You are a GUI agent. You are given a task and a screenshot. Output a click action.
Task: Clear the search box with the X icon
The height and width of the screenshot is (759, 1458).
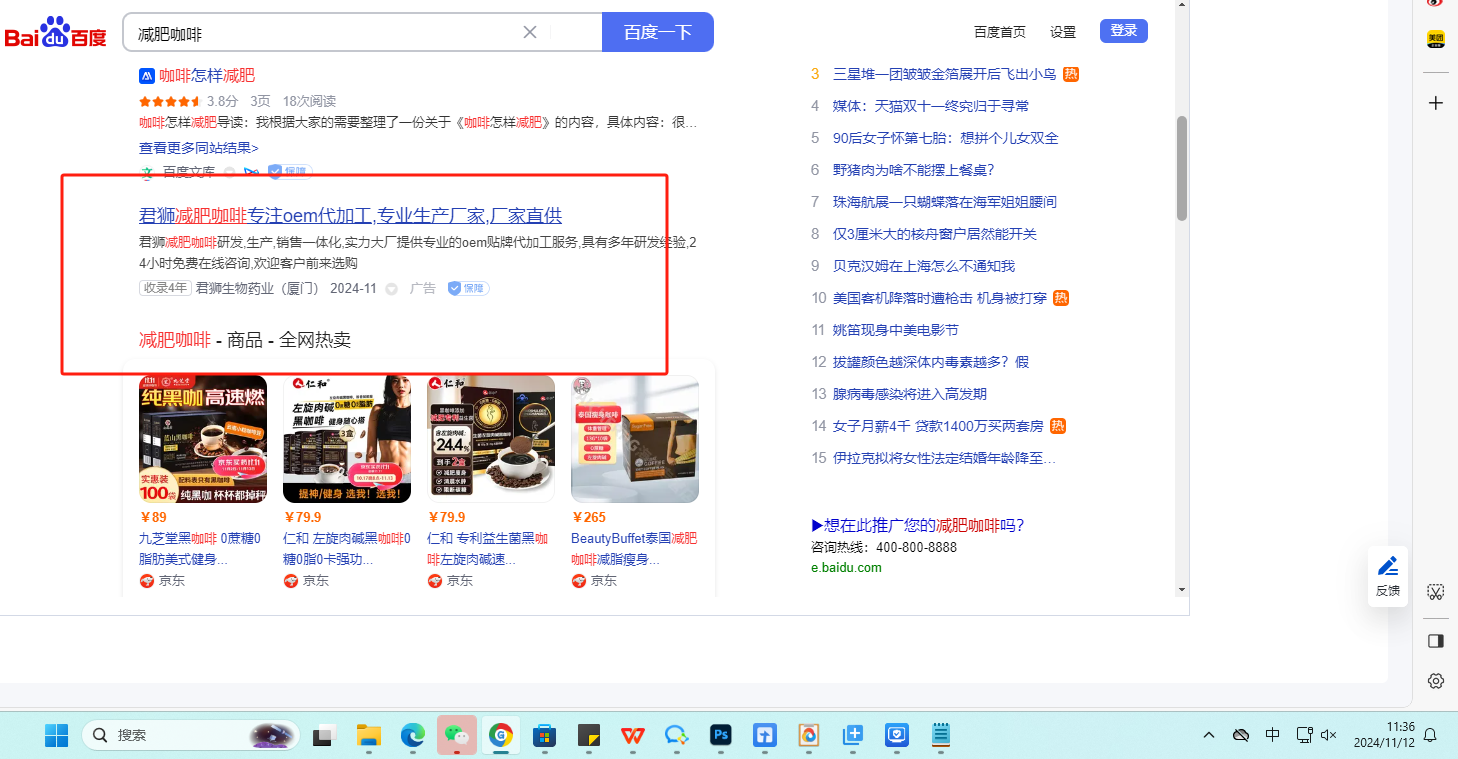pyautogui.click(x=530, y=32)
